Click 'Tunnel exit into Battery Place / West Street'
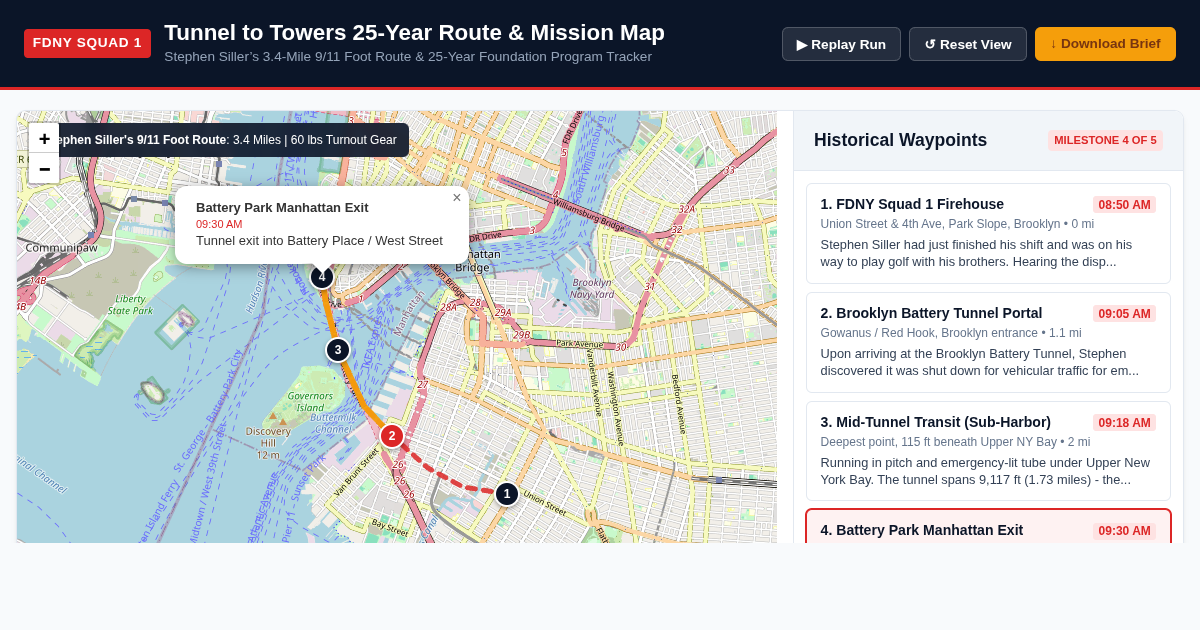The height and width of the screenshot is (630, 1200). pyautogui.click(x=319, y=240)
